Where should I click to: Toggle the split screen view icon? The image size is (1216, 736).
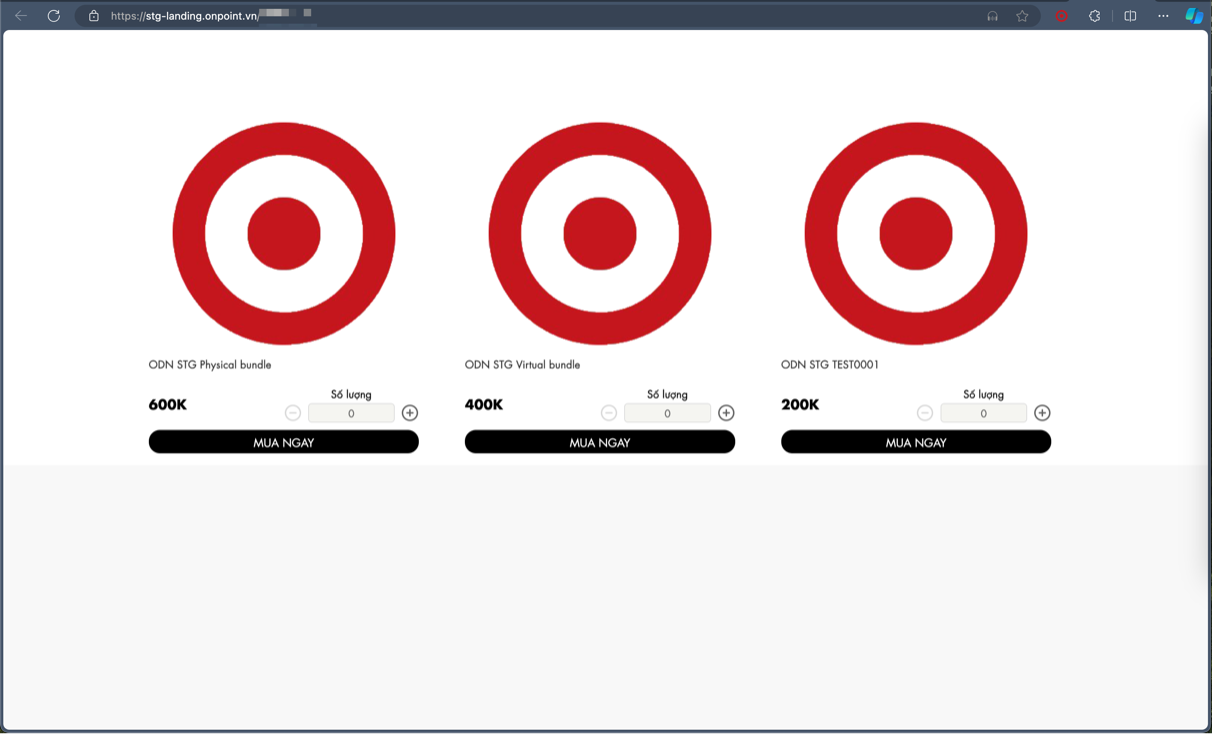click(x=1130, y=16)
